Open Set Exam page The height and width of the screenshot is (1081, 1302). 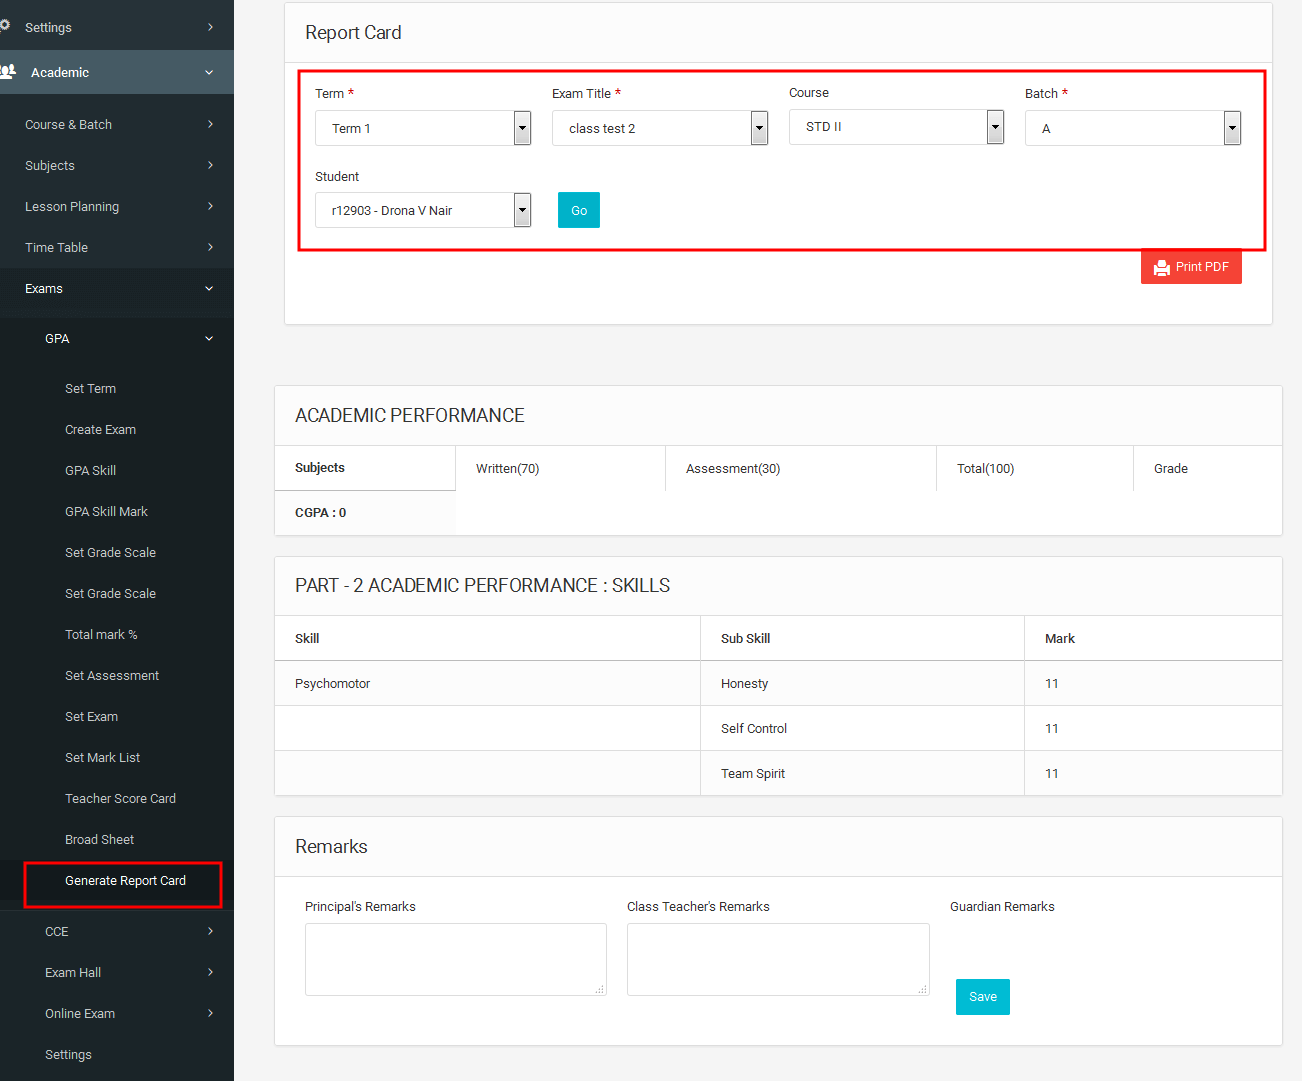91,716
